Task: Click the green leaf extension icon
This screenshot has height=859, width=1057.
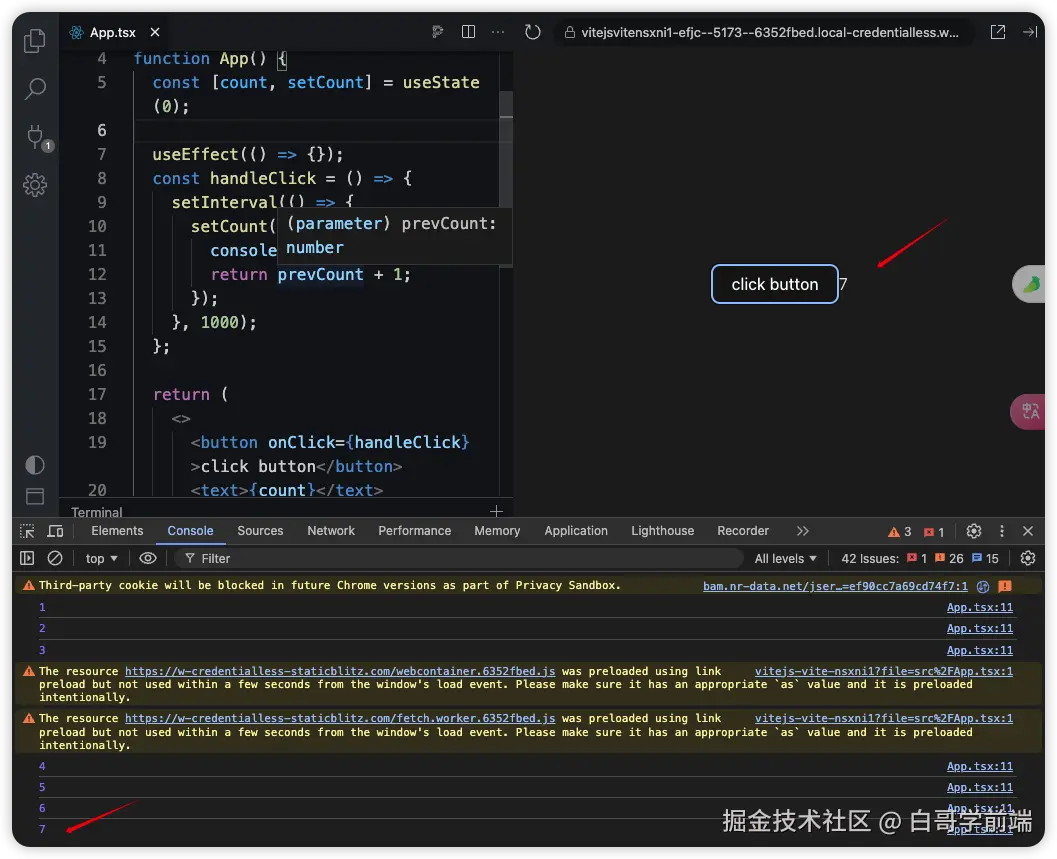Action: pyautogui.click(x=1031, y=285)
